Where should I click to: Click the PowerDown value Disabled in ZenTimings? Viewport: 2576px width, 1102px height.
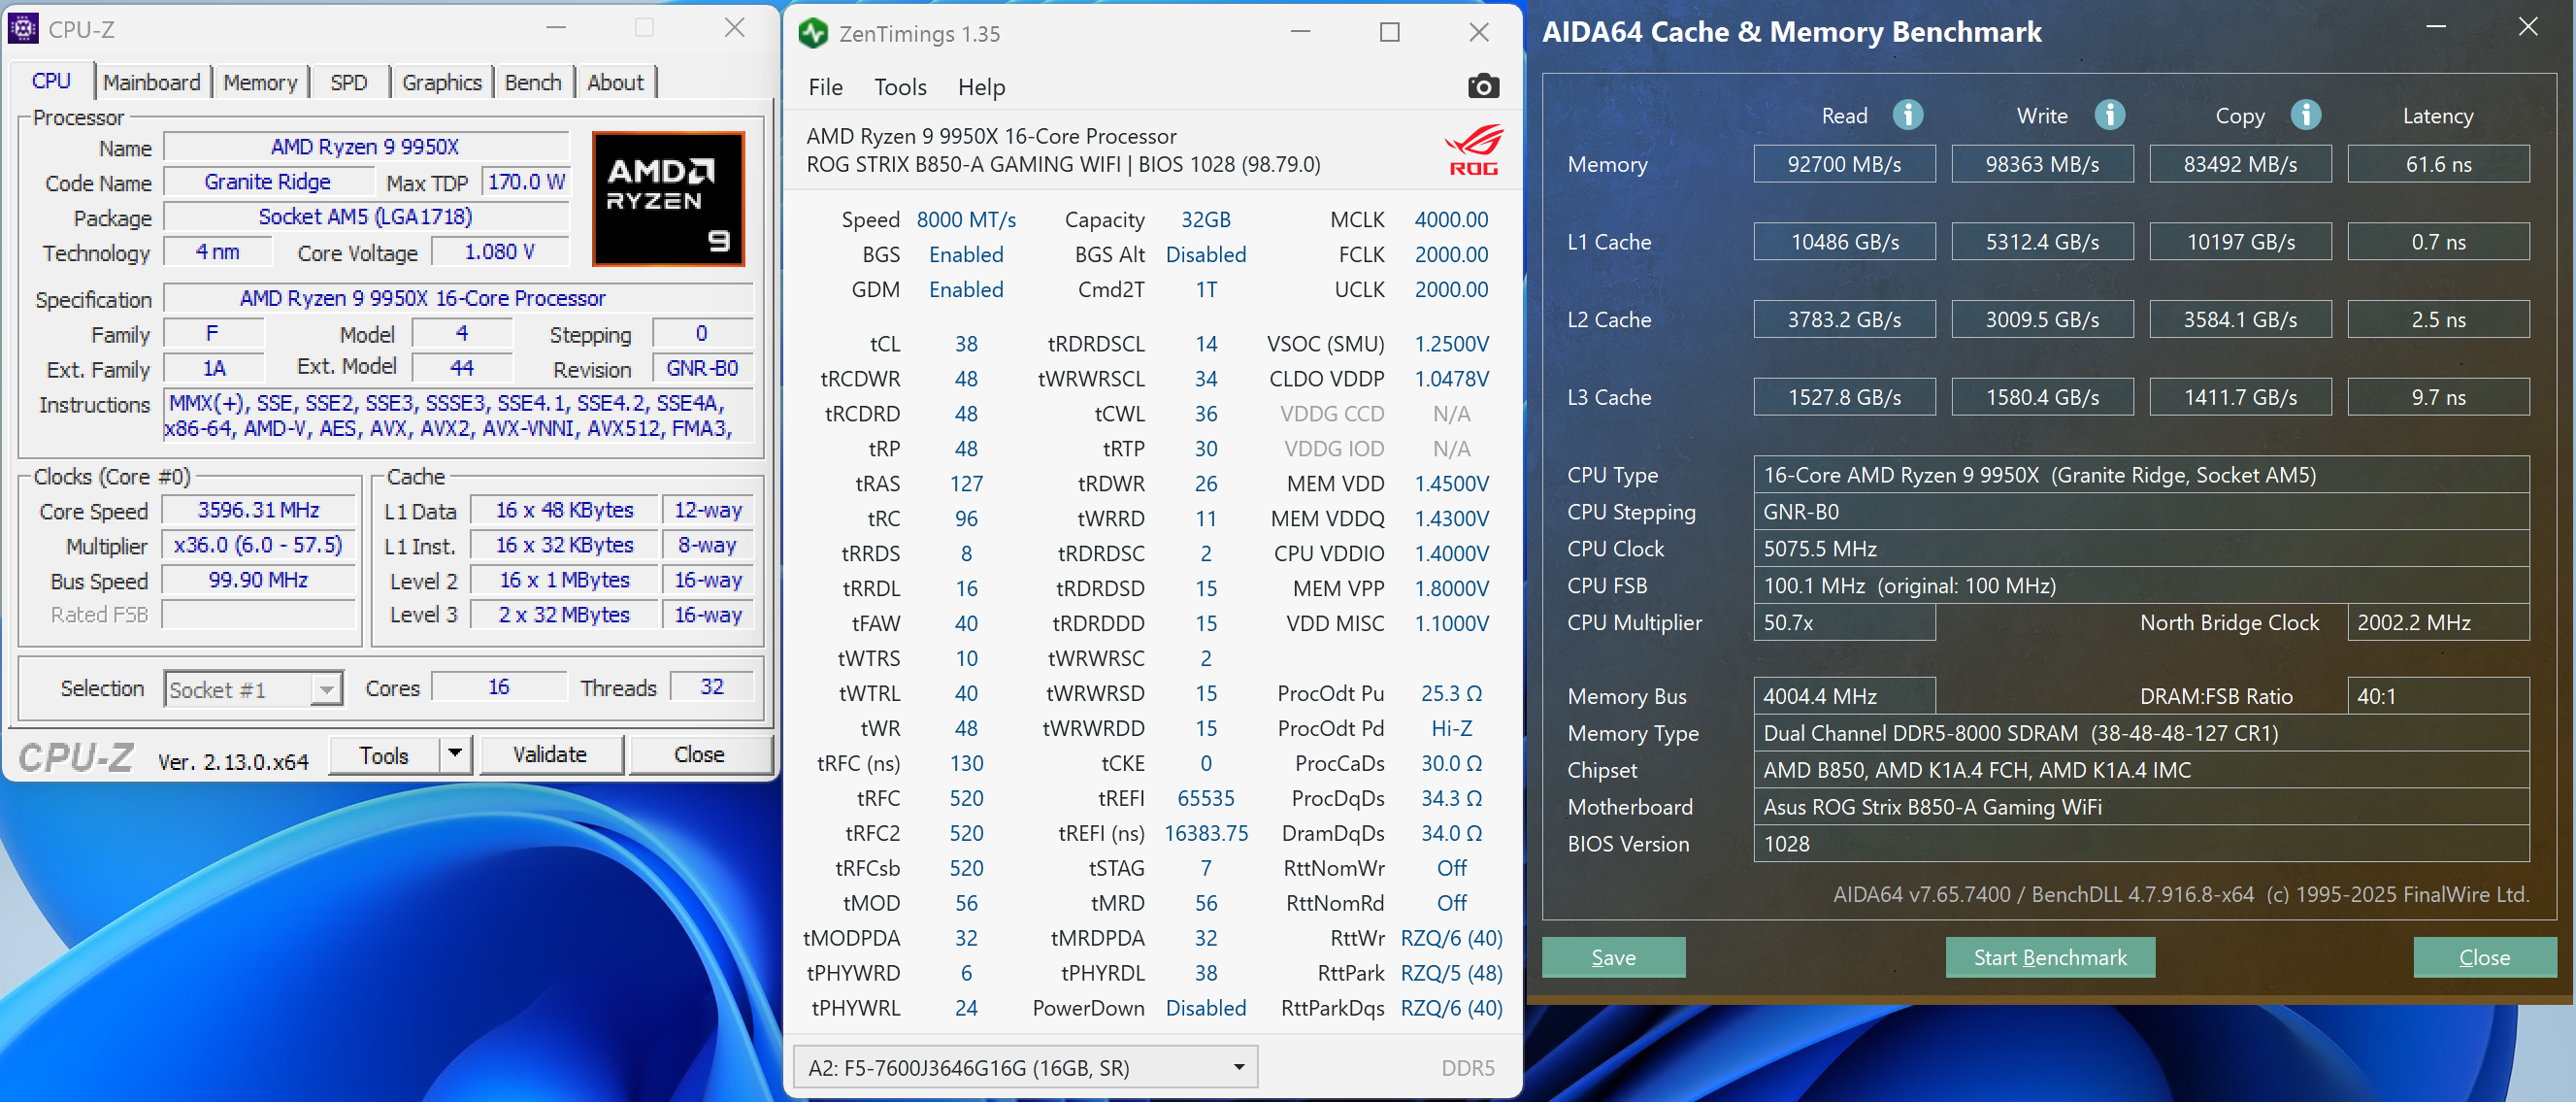click(x=1205, y=1008)
